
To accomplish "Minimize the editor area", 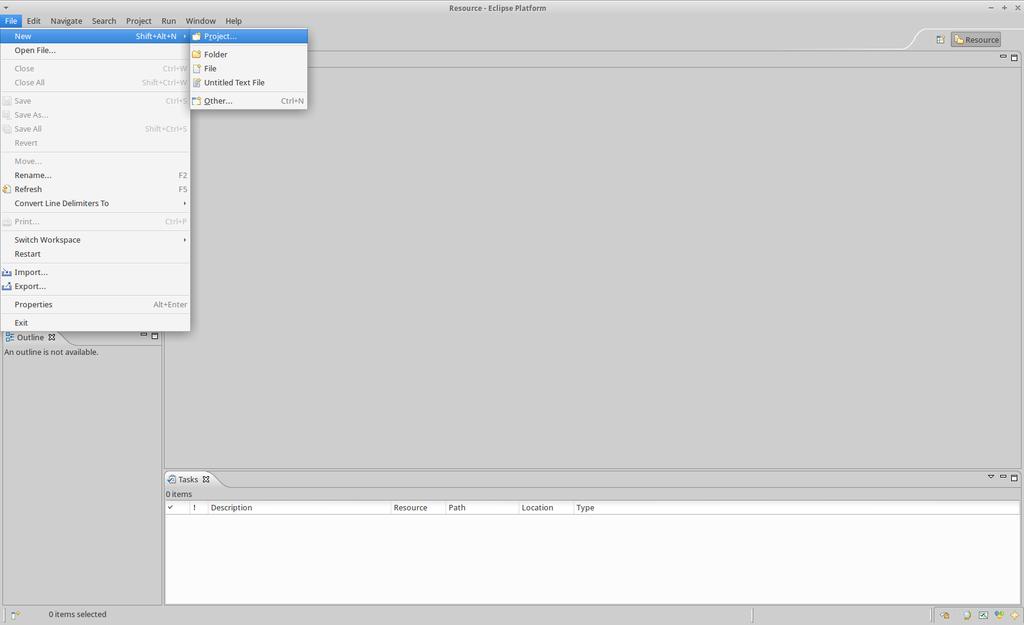I will [1003, 57].
